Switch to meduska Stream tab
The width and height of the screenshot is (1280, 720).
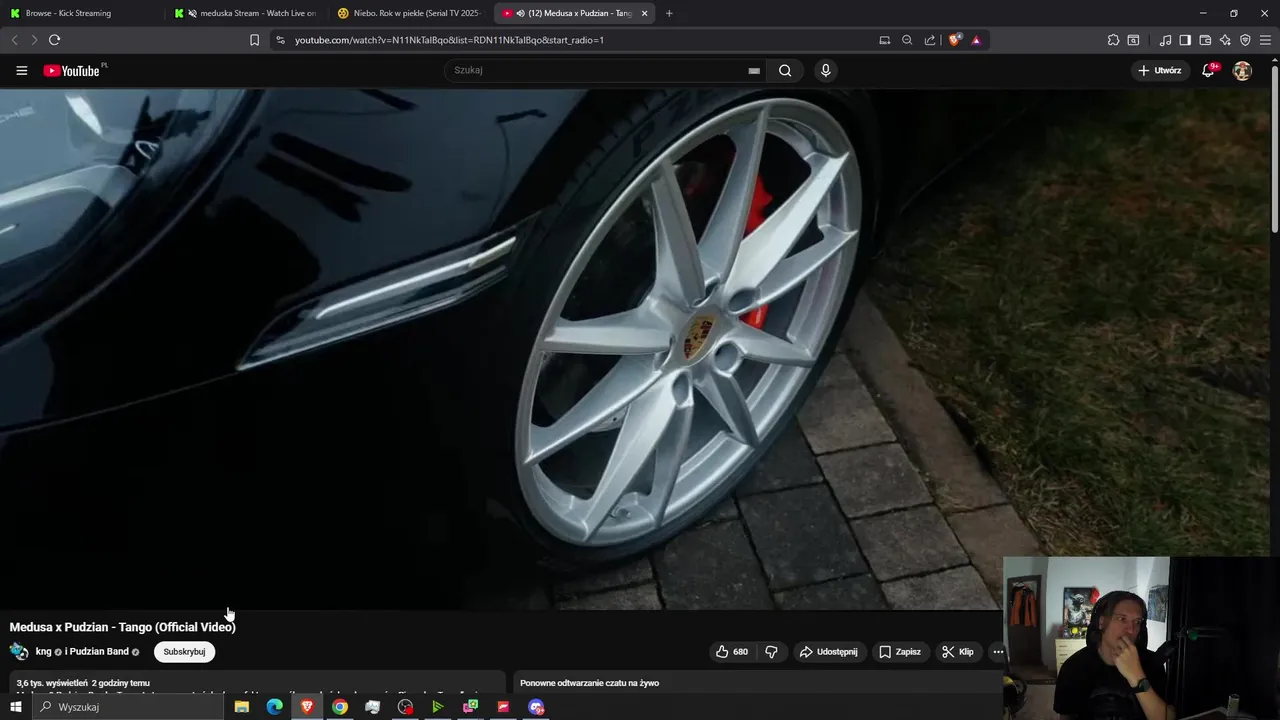(245, 13)
